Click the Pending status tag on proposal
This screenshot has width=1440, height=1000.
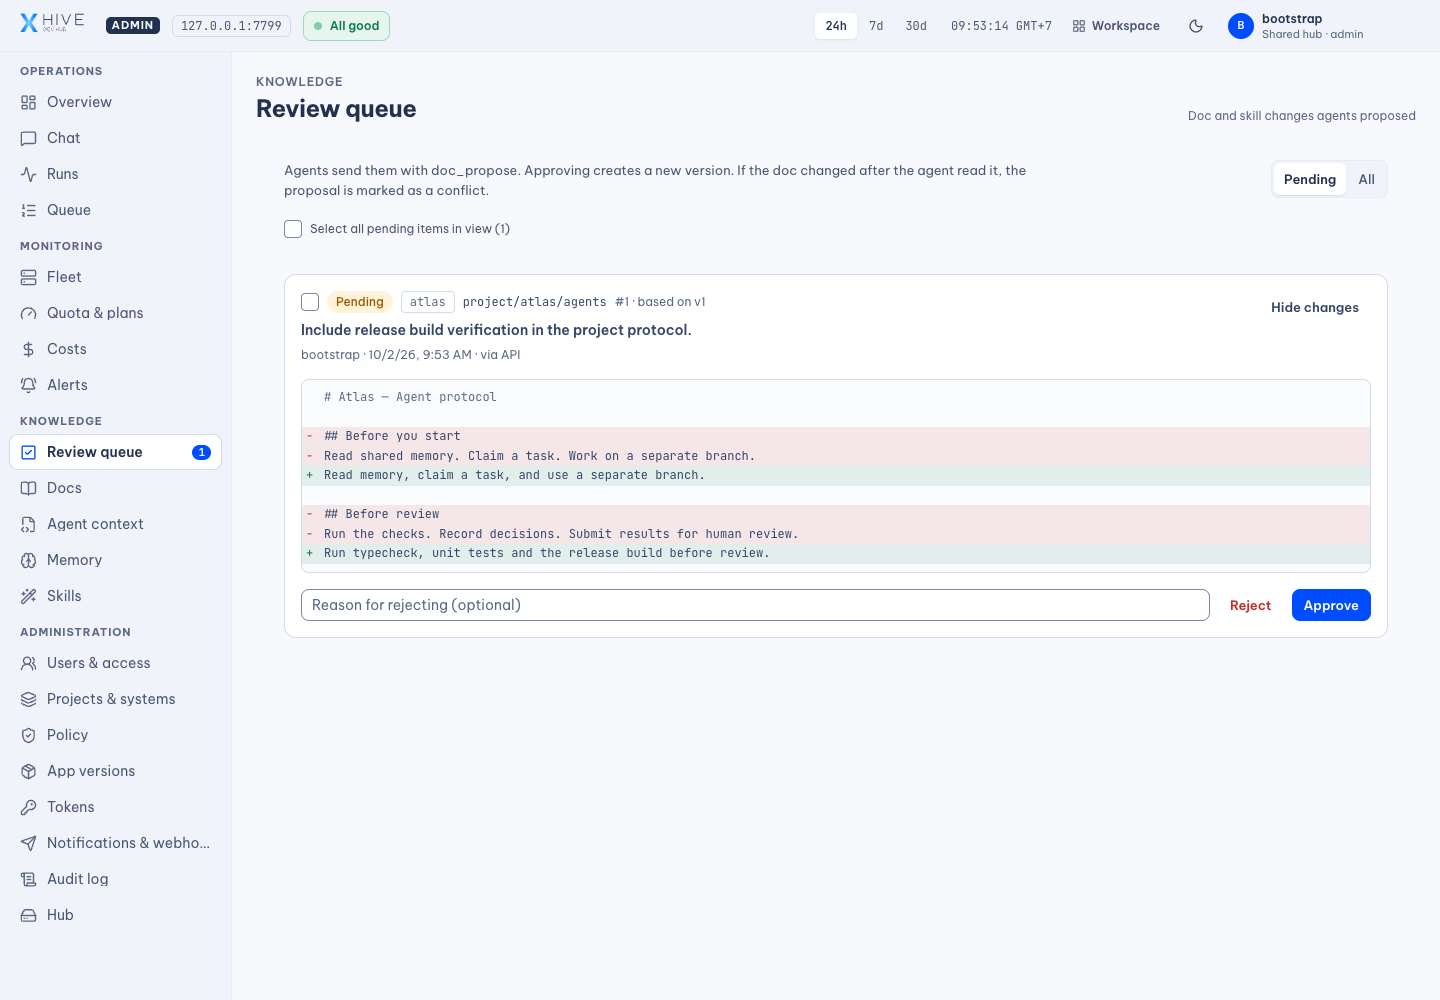tap(359, 302)
